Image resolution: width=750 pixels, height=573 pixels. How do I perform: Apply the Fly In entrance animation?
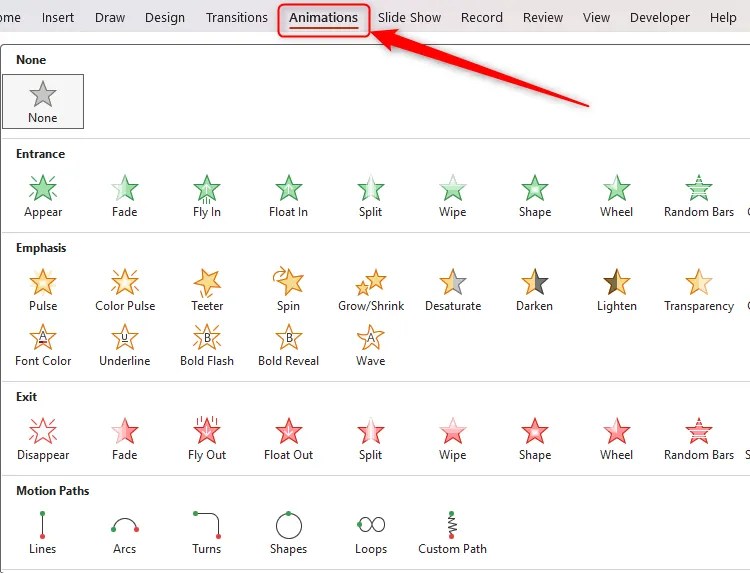(x=207, y=197)
